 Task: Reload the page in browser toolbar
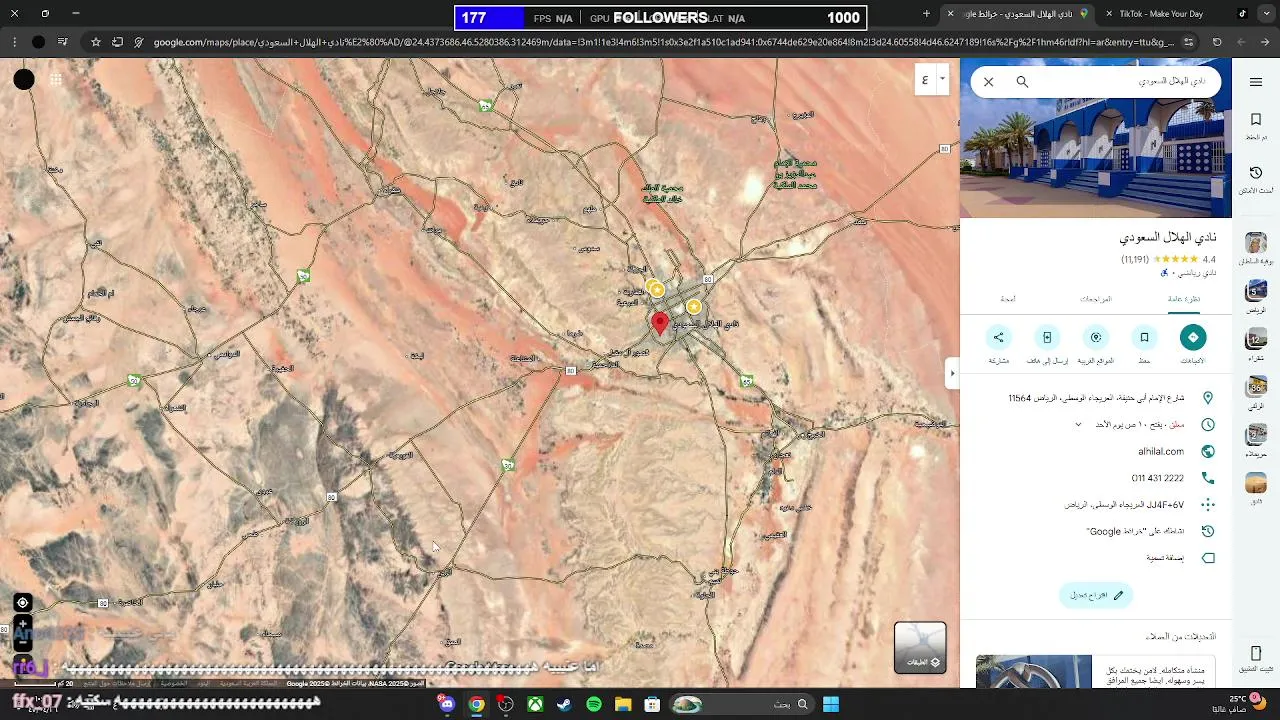(1217, 42)
